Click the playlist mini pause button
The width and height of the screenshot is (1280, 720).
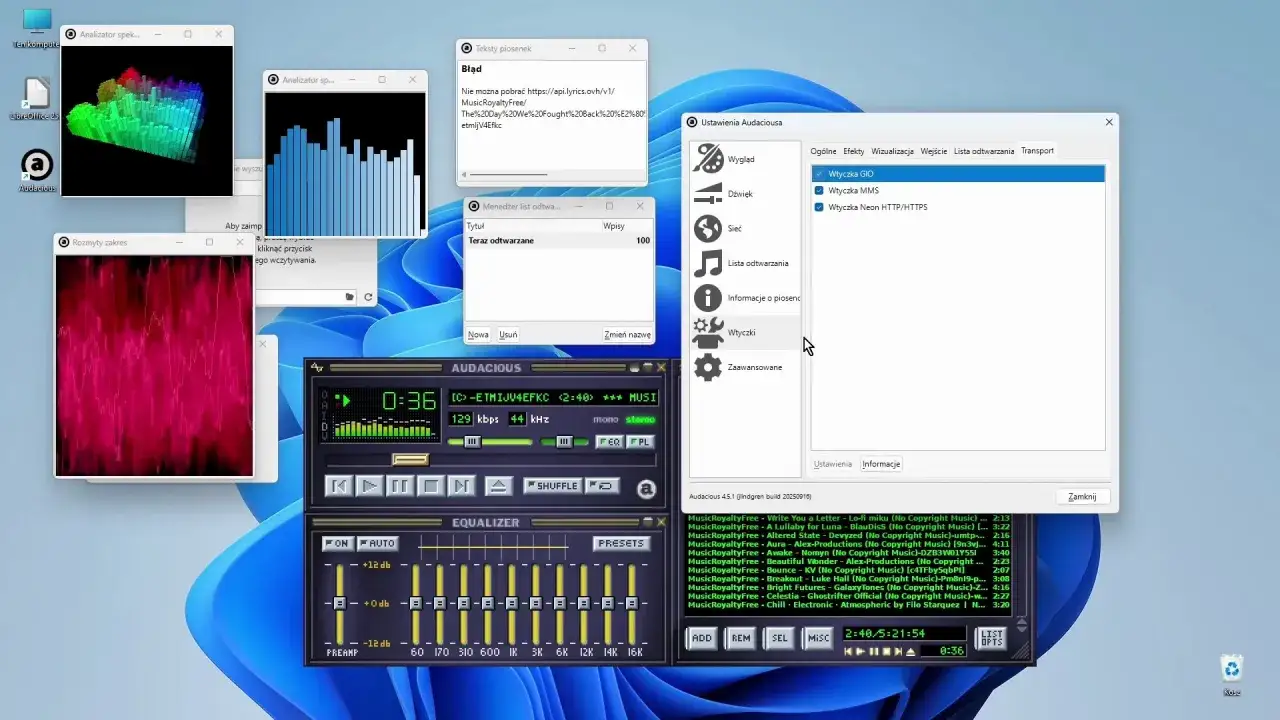(874, 652)
